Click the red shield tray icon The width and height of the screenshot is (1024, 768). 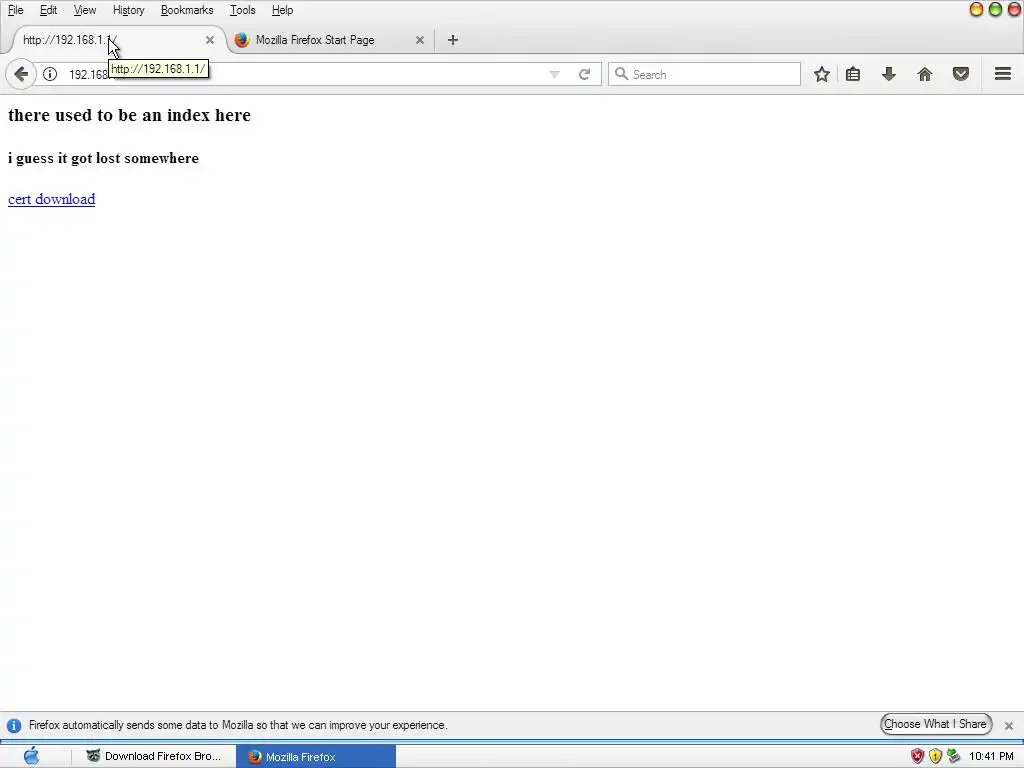click(917, 756)
